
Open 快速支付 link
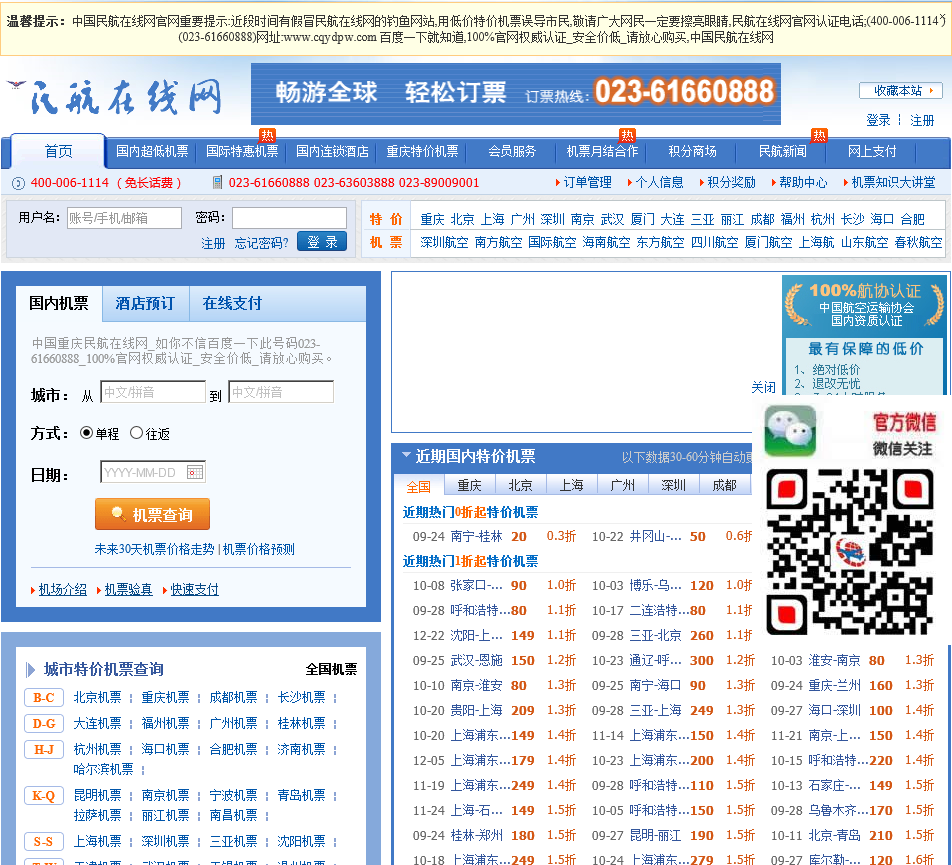pyautogui.click(x=194, y=589)
